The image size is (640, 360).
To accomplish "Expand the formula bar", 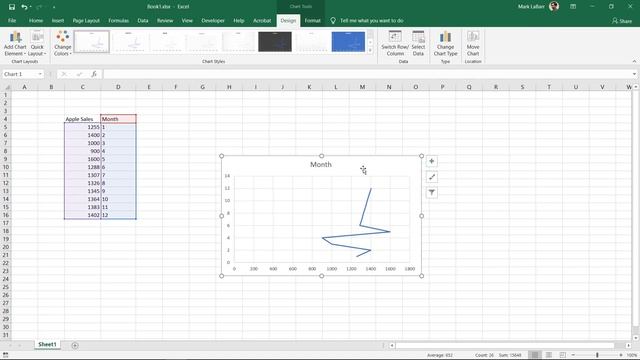I will (x=634, y=74).
